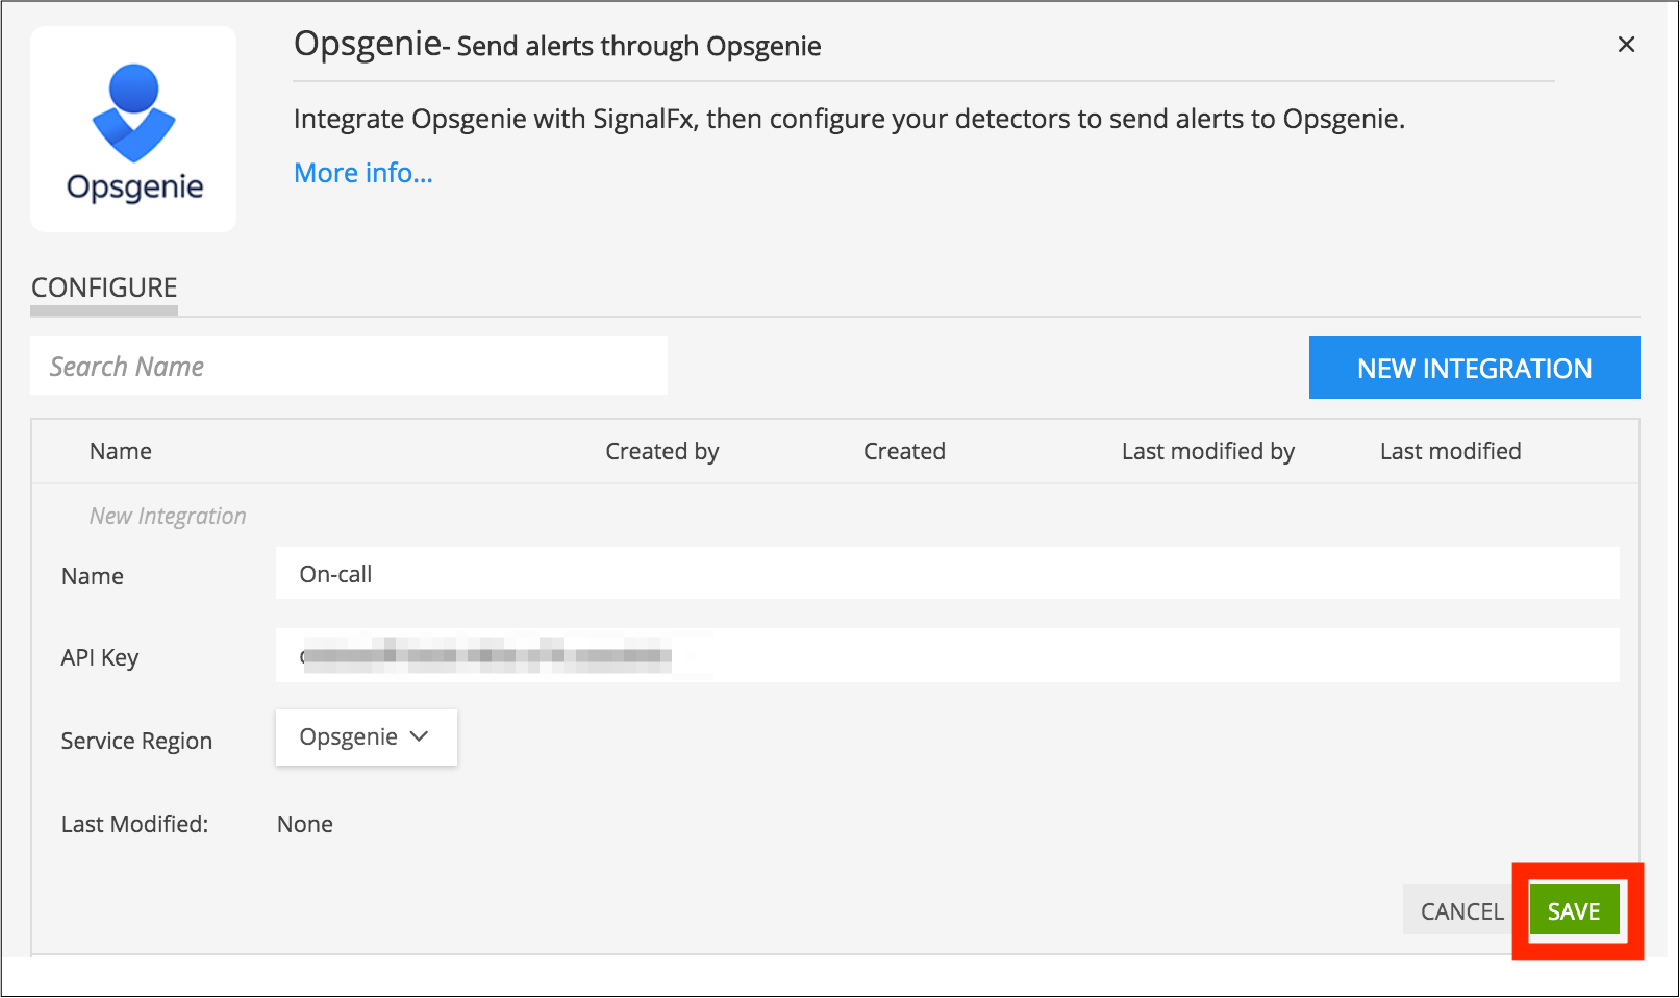The height and width of the screenshot is (998, 1680).
Task: Cancel the new integration
Action: pyautogui.click(x=1462, y=911)
